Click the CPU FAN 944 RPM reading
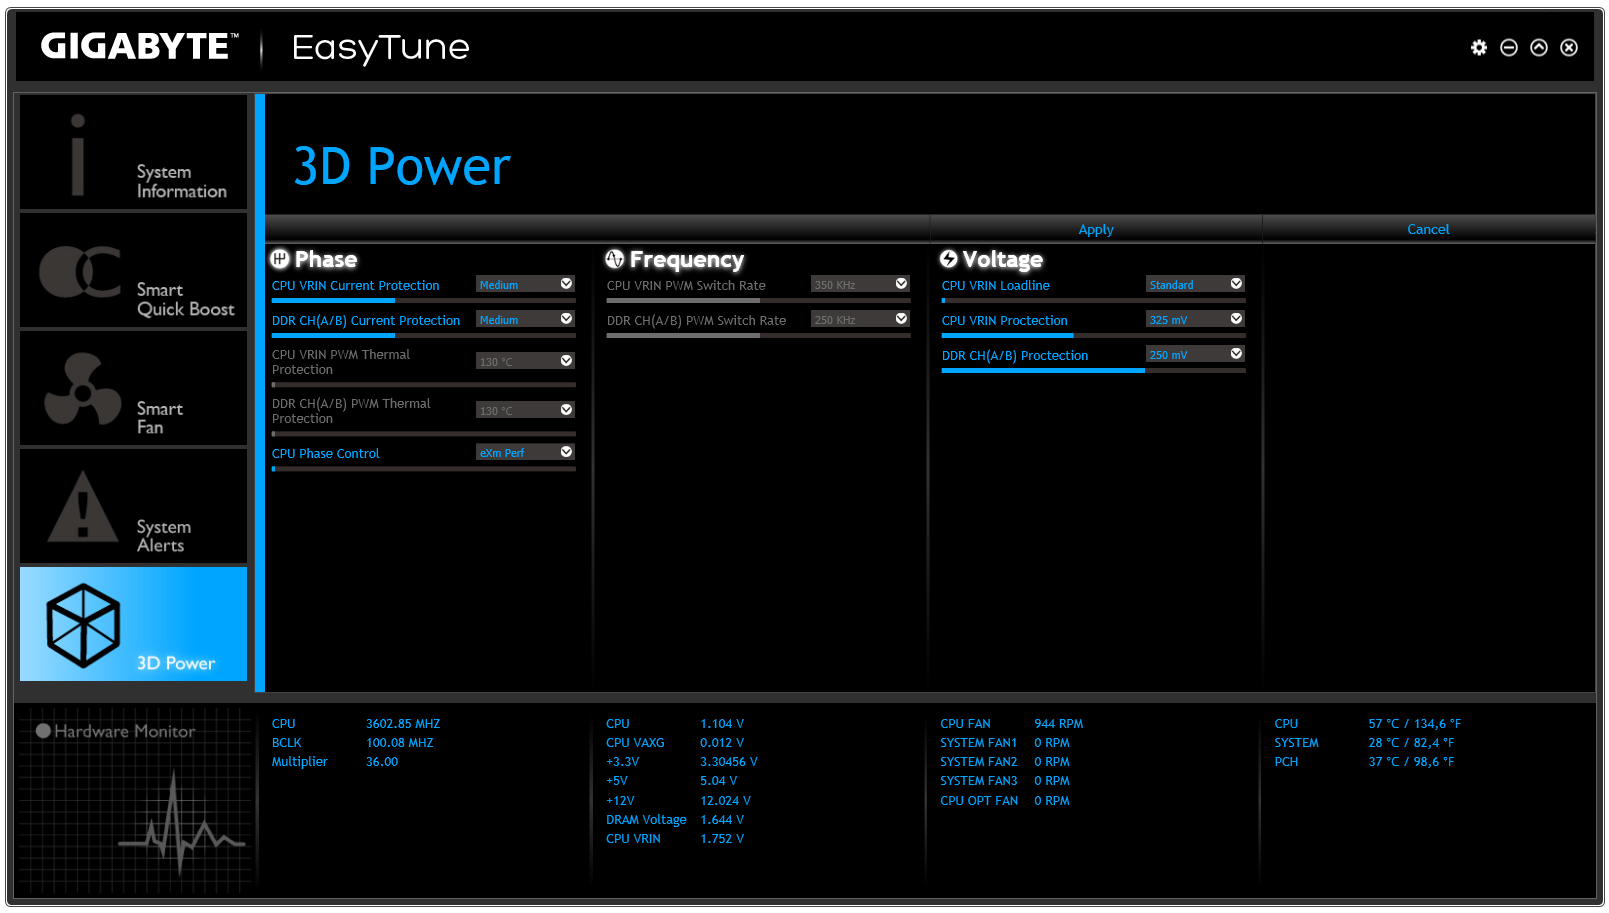1609x913 pixels. click(1059, 723)
